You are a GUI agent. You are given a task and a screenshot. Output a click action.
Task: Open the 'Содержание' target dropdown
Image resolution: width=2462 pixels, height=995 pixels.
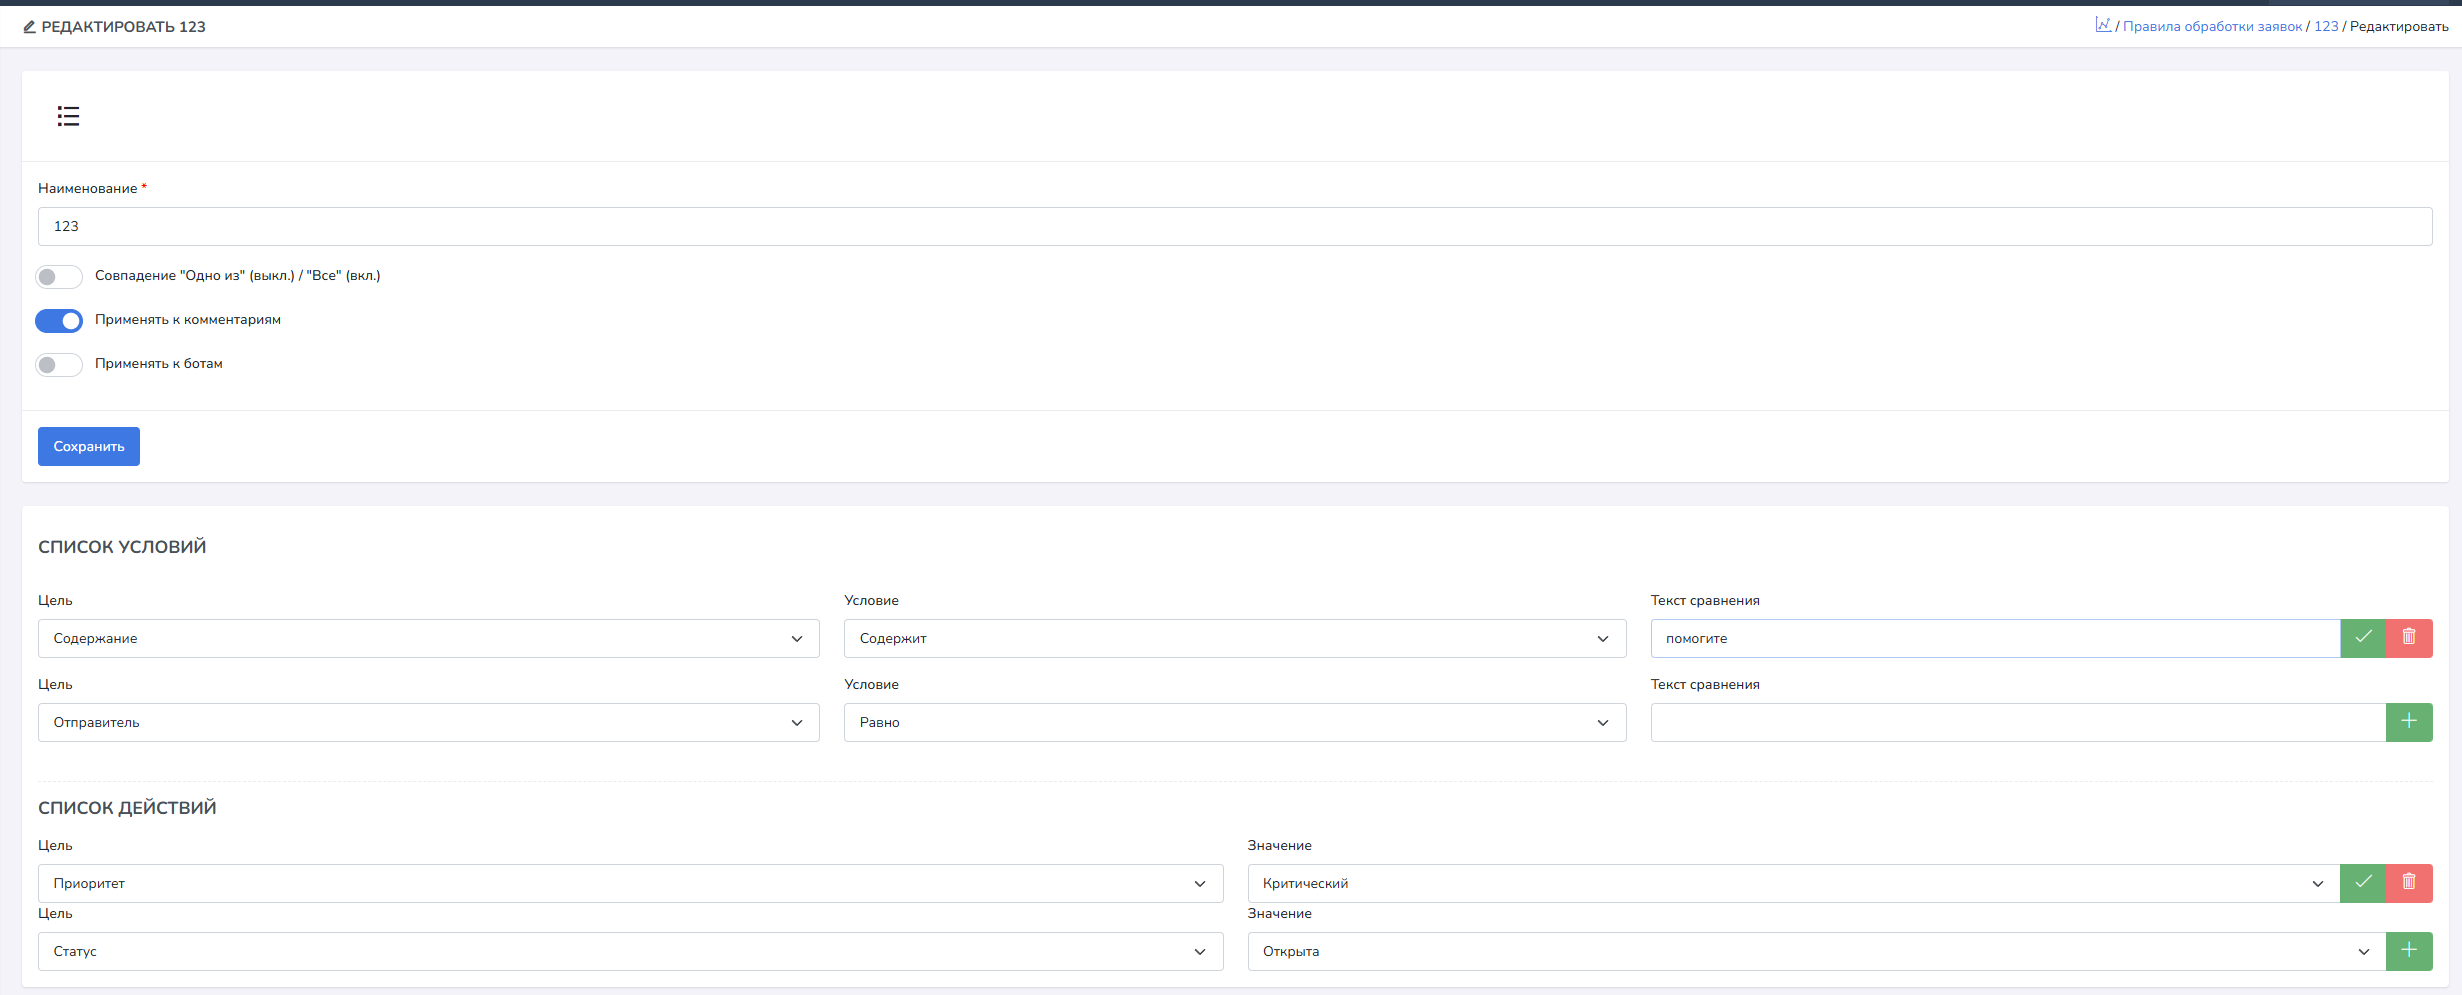(428, 638)
